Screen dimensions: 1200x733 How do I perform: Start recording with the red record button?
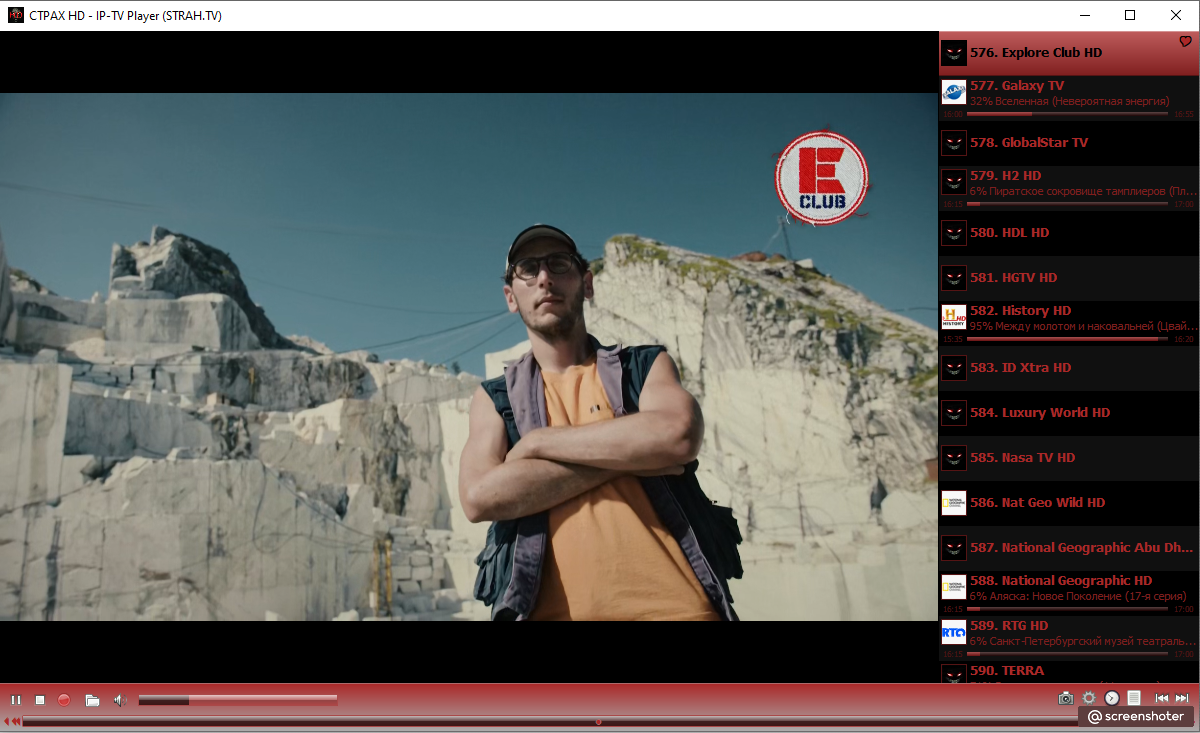coord(64,700)
